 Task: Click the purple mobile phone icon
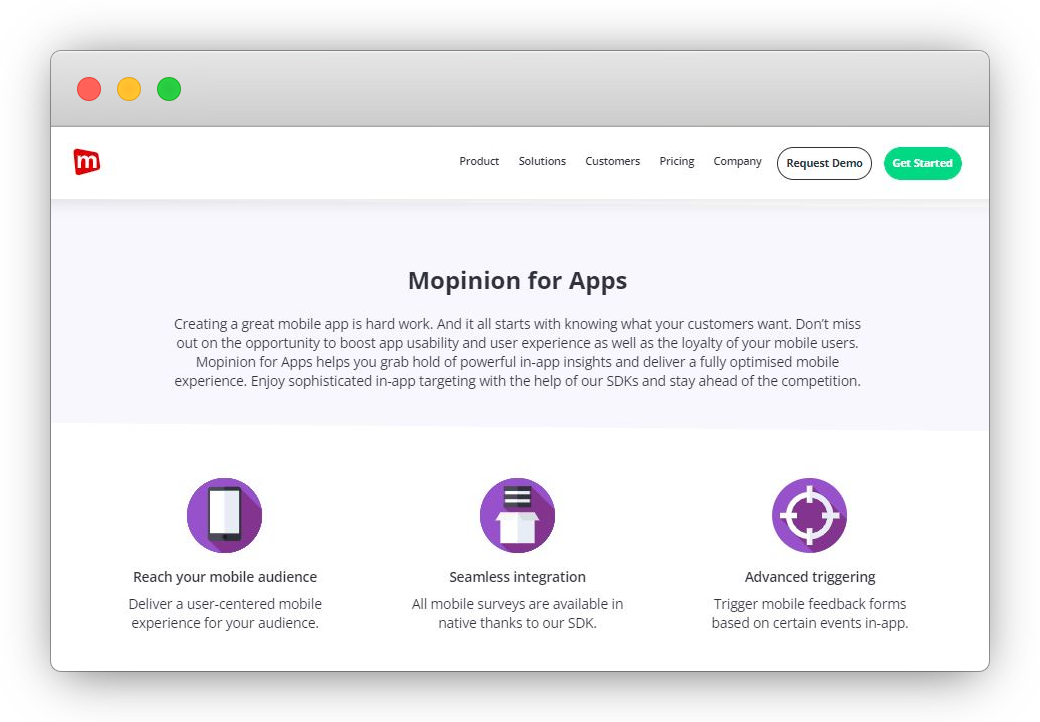225,515
